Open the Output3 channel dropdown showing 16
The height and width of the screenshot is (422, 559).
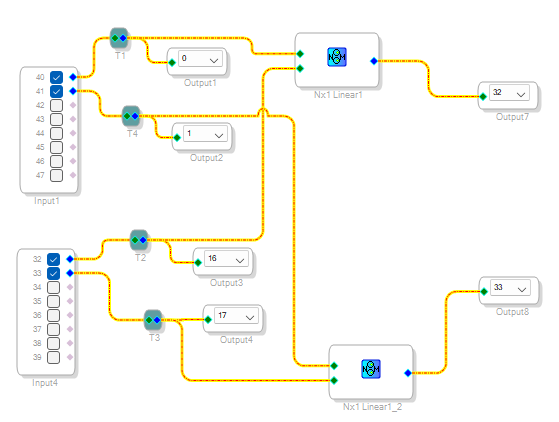pos(226,259)
